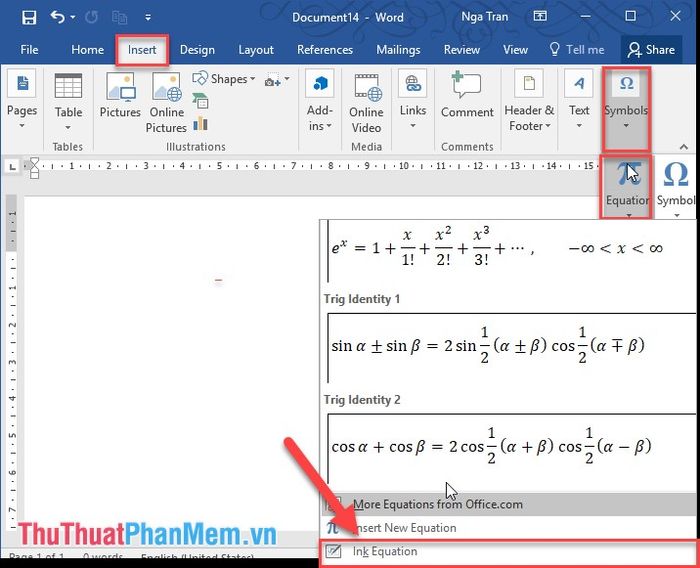Open the References tab
Viewport: 700px width, 568px height.
coord(325,50)
